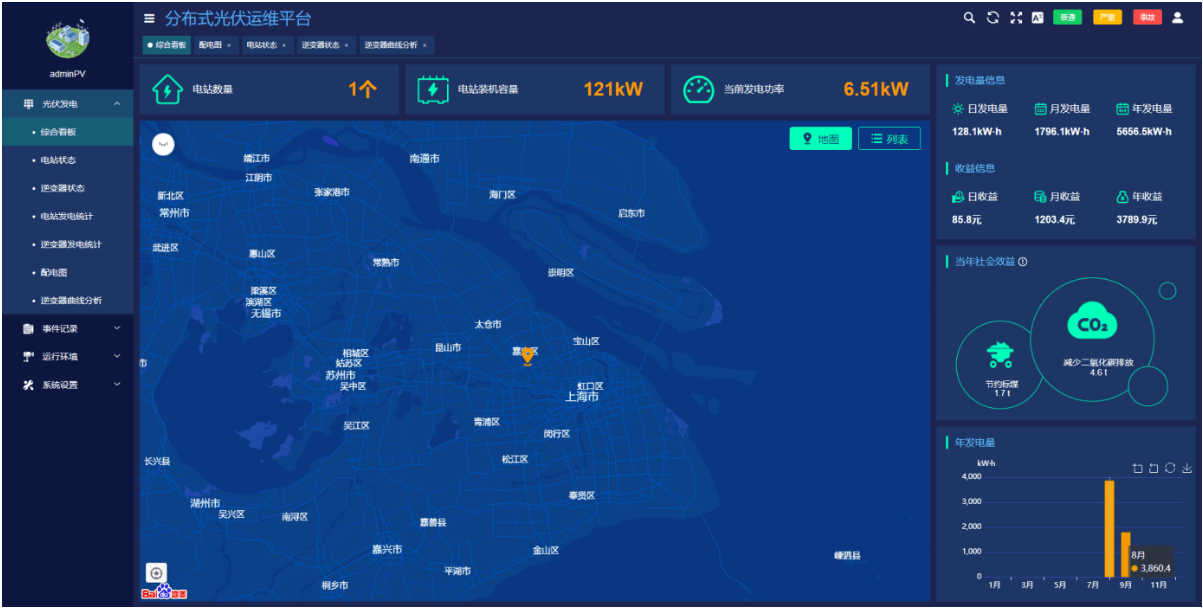1203x608 pixels.
Task: Click the hamburger menu collapse icon
Action: (149, 18)
